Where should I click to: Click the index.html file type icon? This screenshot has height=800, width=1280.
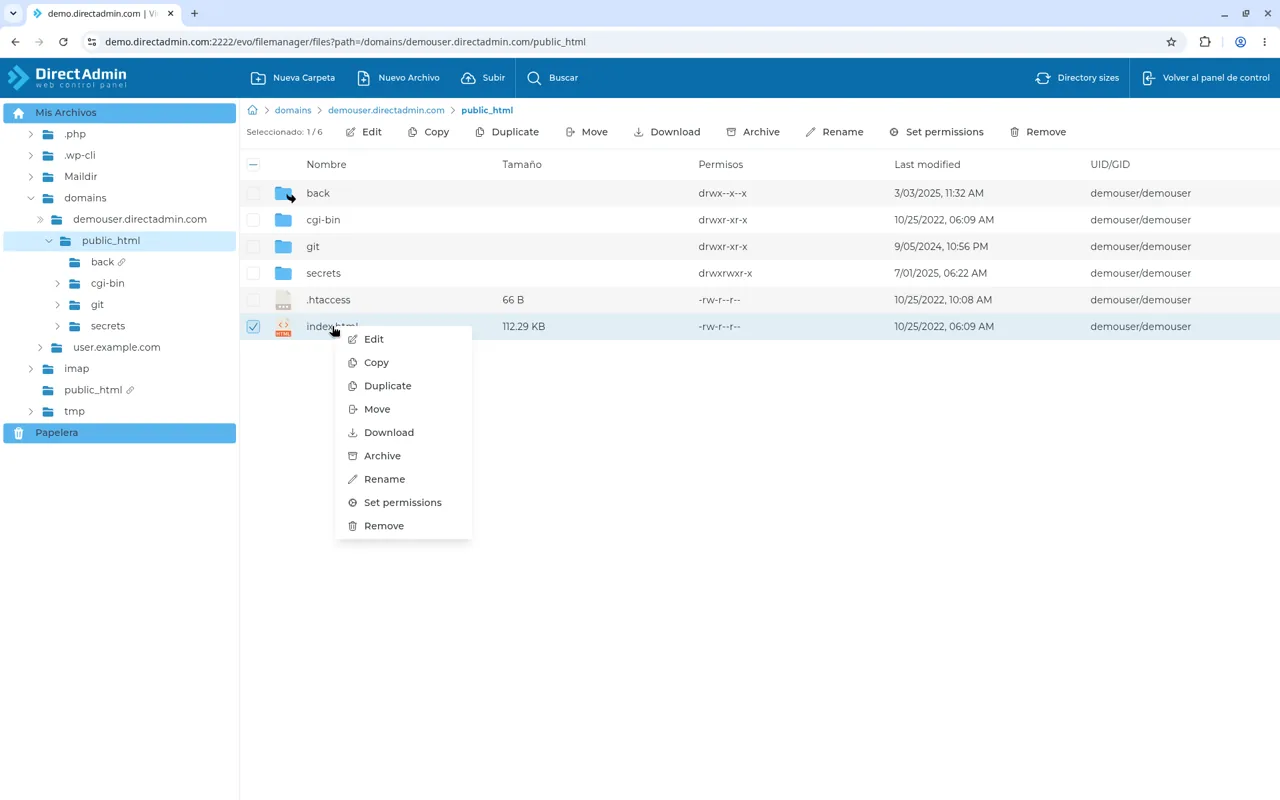pyautogui.click(x=284, y=326)
